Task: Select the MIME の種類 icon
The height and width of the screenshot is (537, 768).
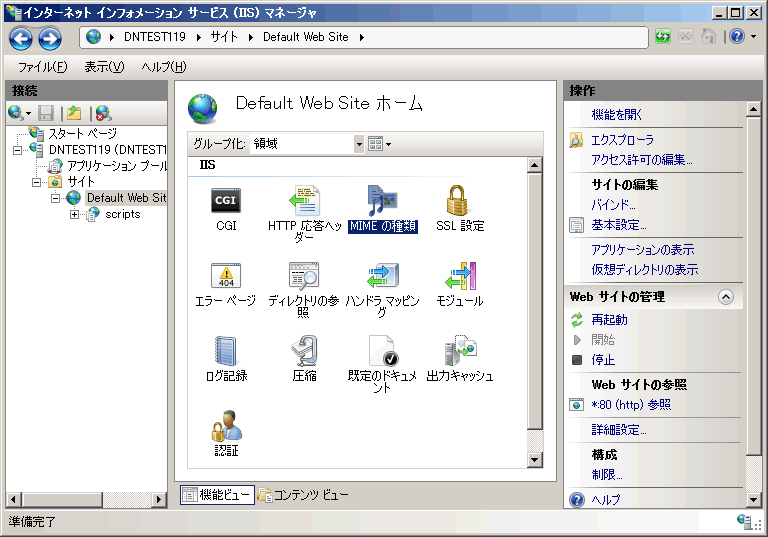Action: [383, 200]
